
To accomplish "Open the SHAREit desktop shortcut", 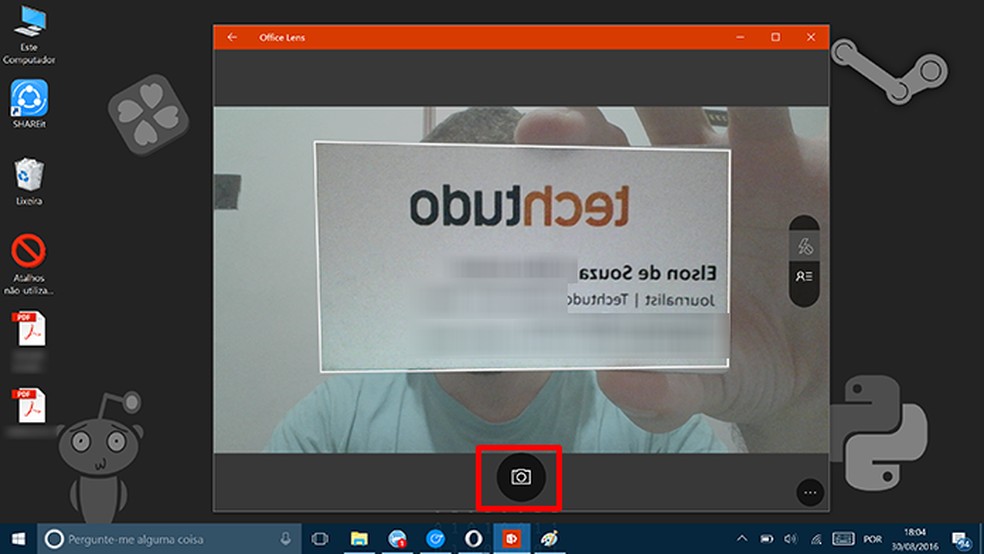I will click(x=29, y=104).
